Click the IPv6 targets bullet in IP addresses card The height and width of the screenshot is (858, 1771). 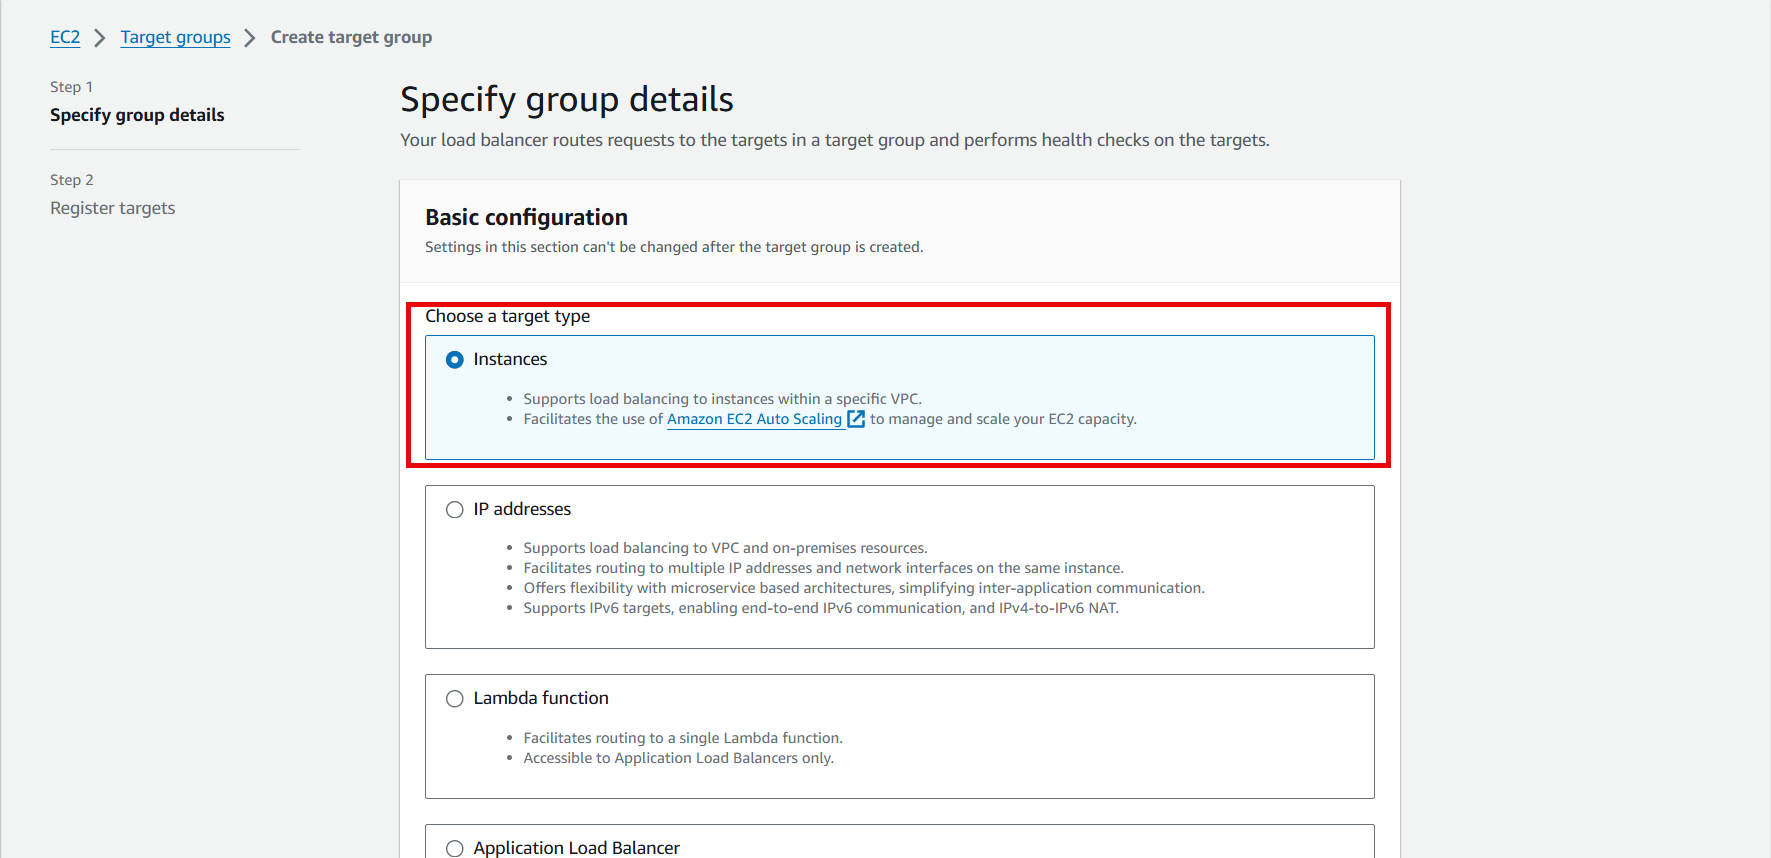click(820, 608)
